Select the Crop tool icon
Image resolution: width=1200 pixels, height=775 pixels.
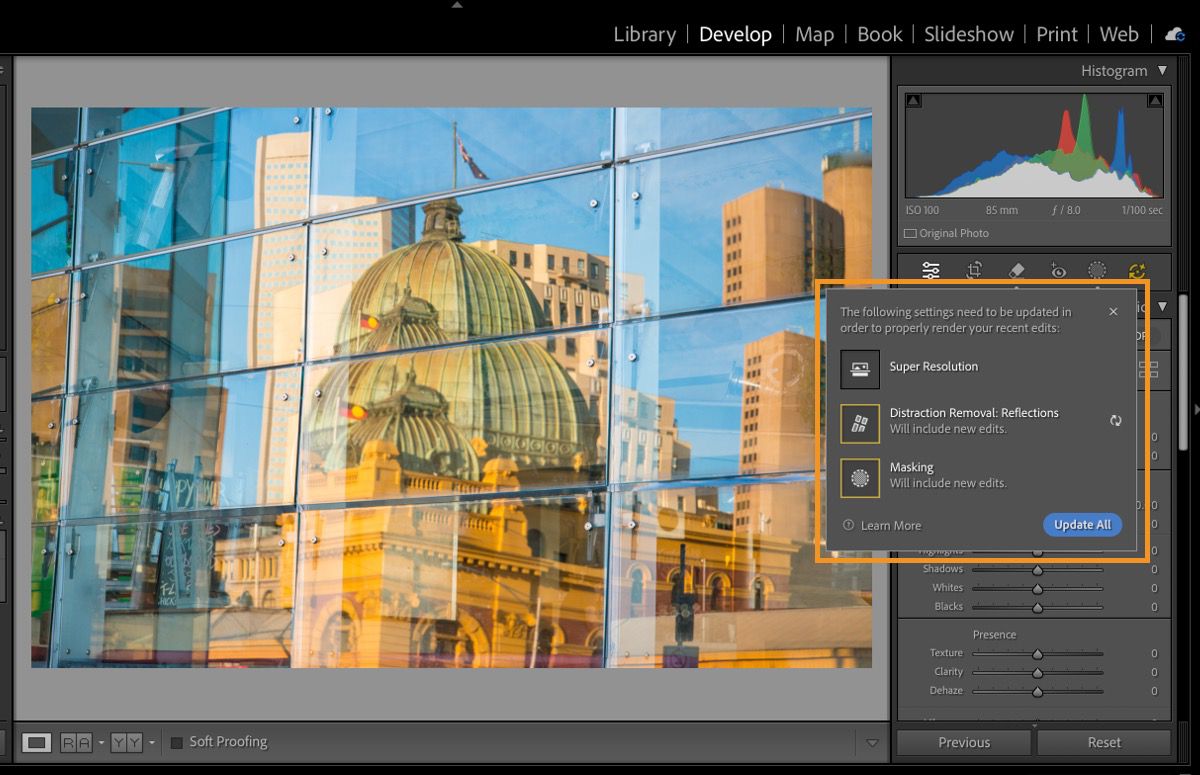coord(974,270)
